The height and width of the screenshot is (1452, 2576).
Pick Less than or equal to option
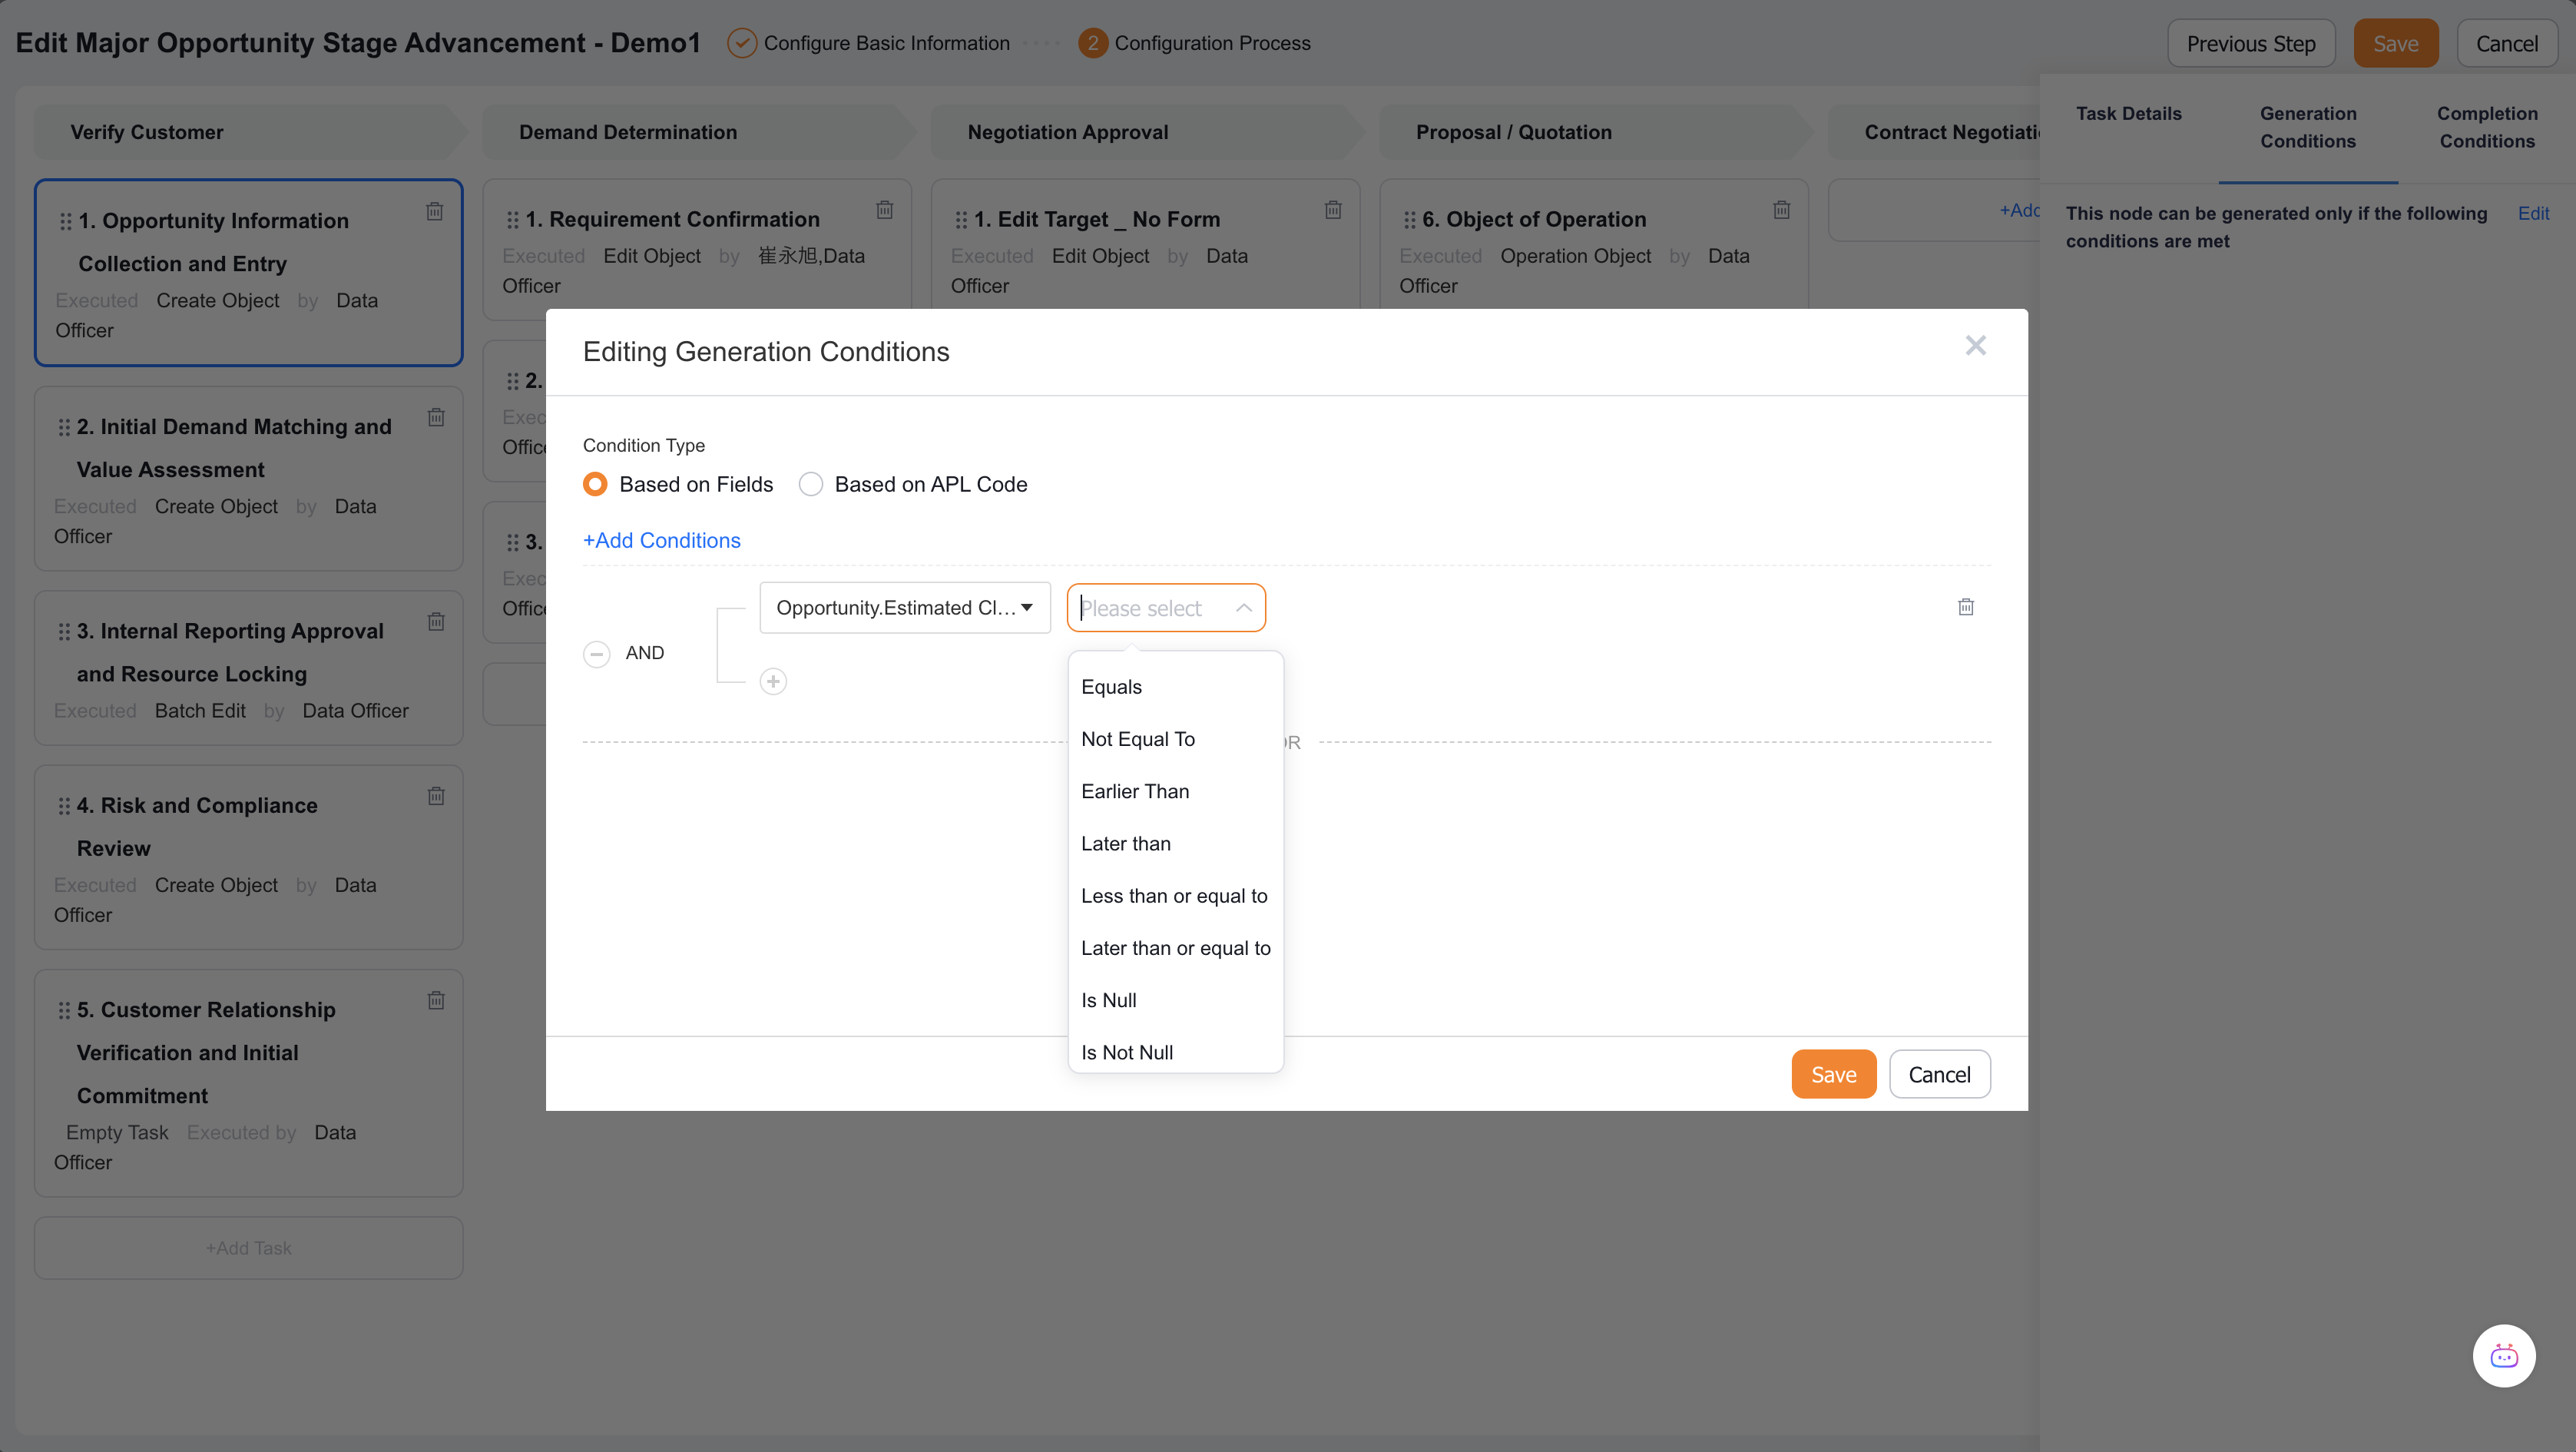click(1176, 896)
